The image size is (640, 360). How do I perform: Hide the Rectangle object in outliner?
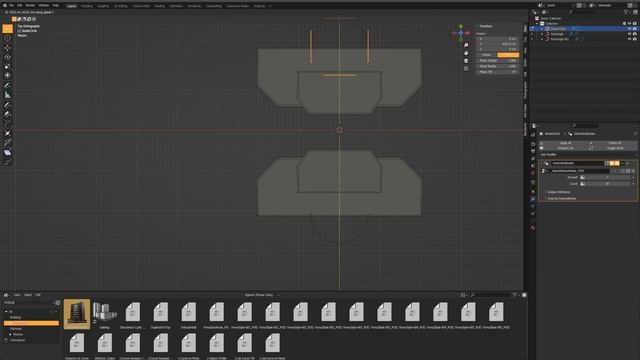pos(629,34)
